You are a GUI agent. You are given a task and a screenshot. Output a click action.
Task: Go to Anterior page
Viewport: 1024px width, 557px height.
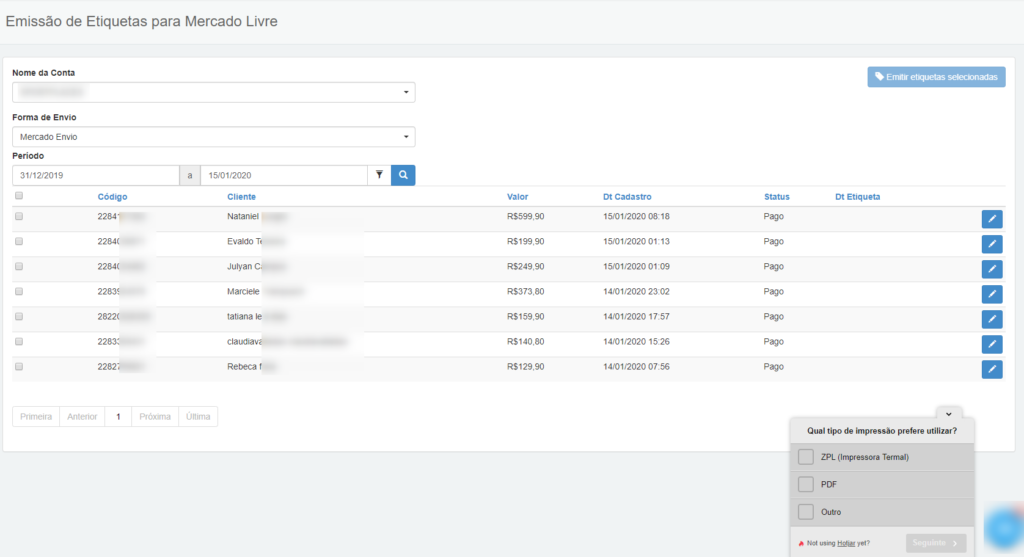point(82,417)
